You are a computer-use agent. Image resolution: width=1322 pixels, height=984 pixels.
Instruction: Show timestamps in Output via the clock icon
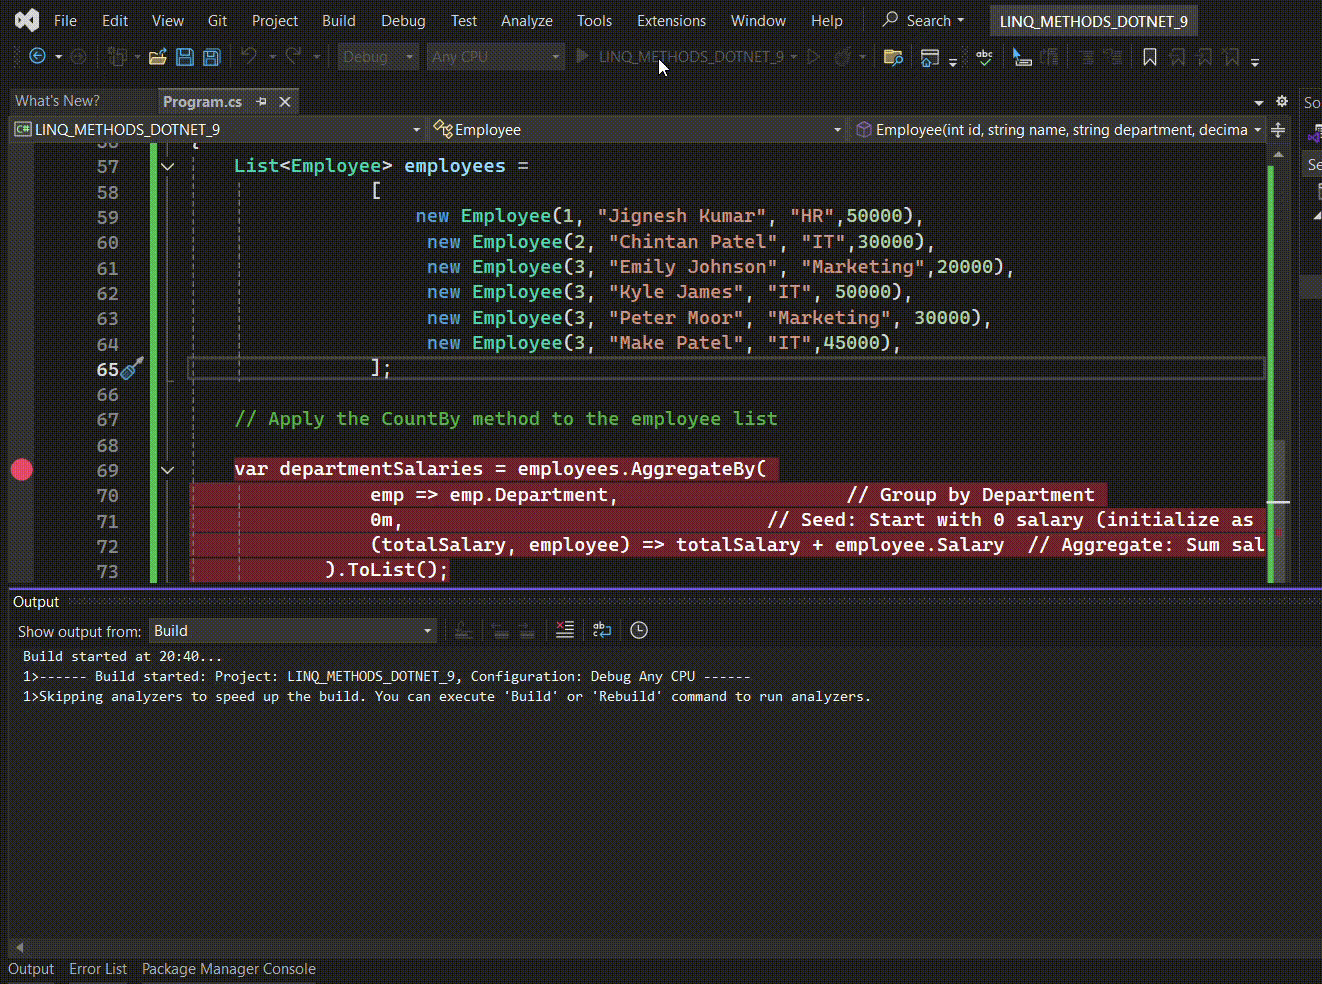pyautogui.click(x=638, y=630)
